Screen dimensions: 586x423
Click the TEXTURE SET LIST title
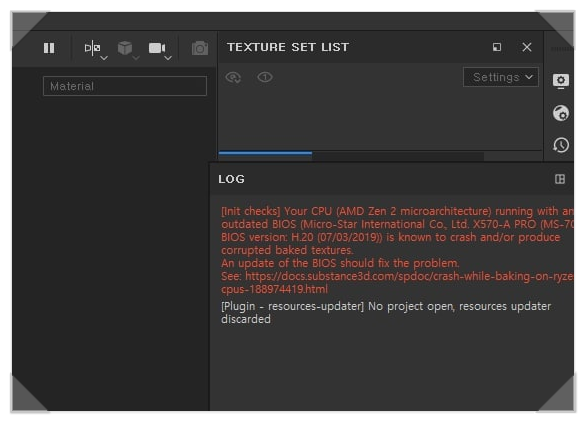288,47
